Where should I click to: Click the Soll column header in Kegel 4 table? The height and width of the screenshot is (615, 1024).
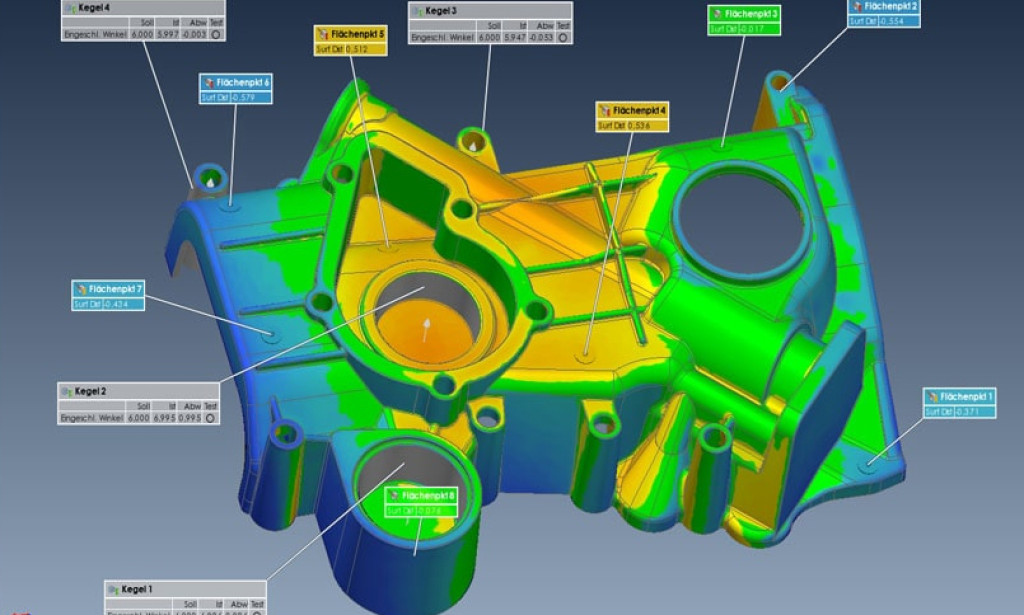tap(147, 23)
